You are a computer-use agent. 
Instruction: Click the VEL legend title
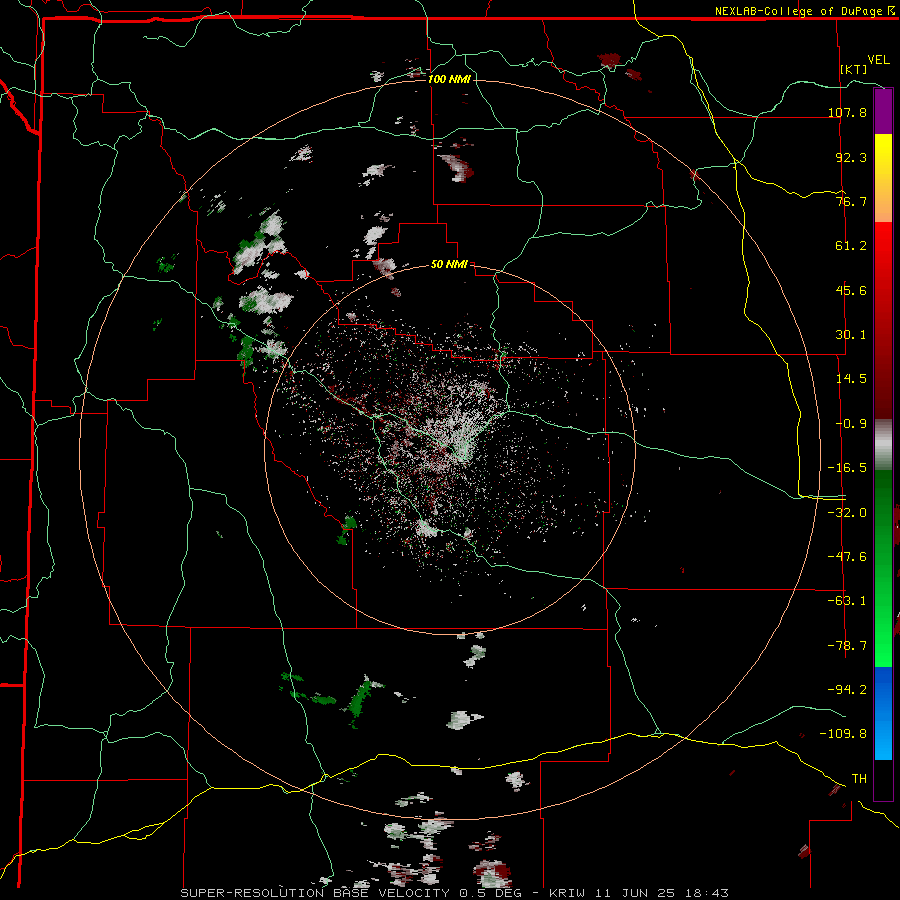(878, 60)
